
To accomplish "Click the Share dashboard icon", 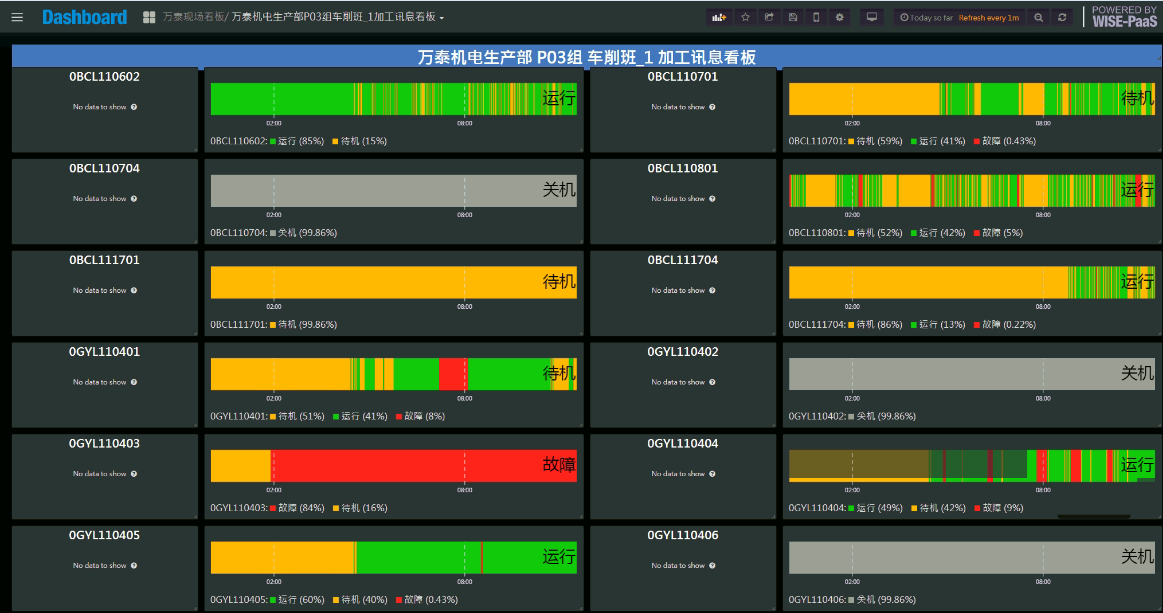I will tap(769, 17).
